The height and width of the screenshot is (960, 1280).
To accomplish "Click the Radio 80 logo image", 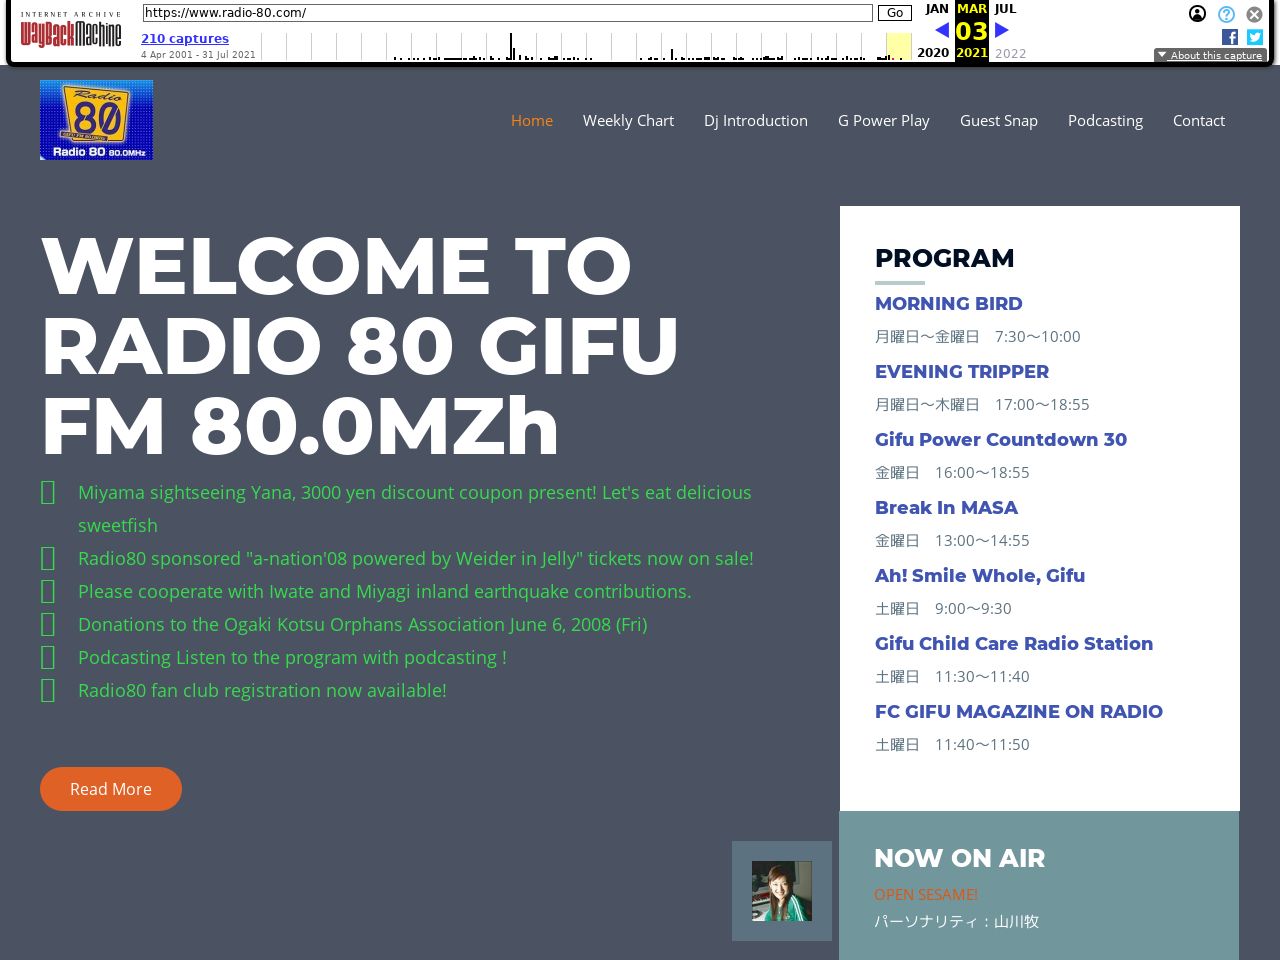I will tap(96, 120).
